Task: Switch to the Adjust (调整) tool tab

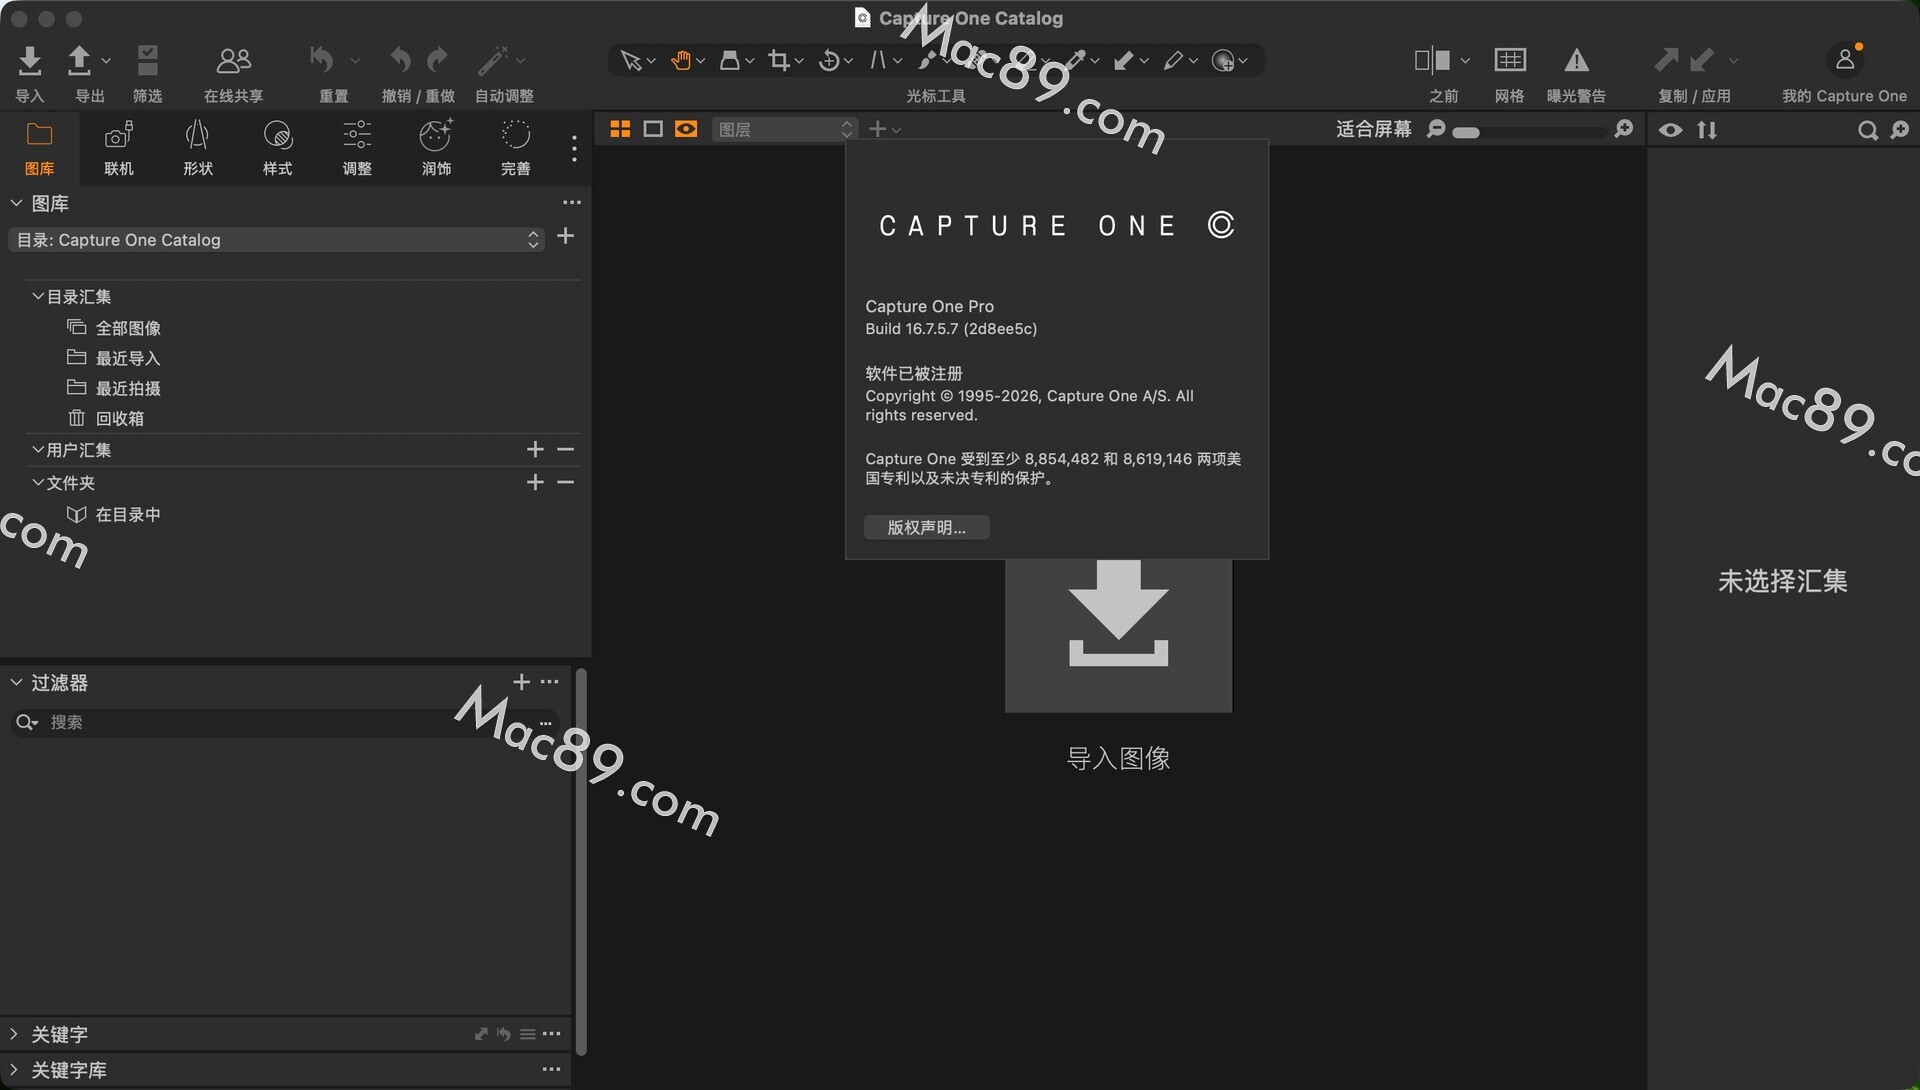Action: (x=357, y=146)
